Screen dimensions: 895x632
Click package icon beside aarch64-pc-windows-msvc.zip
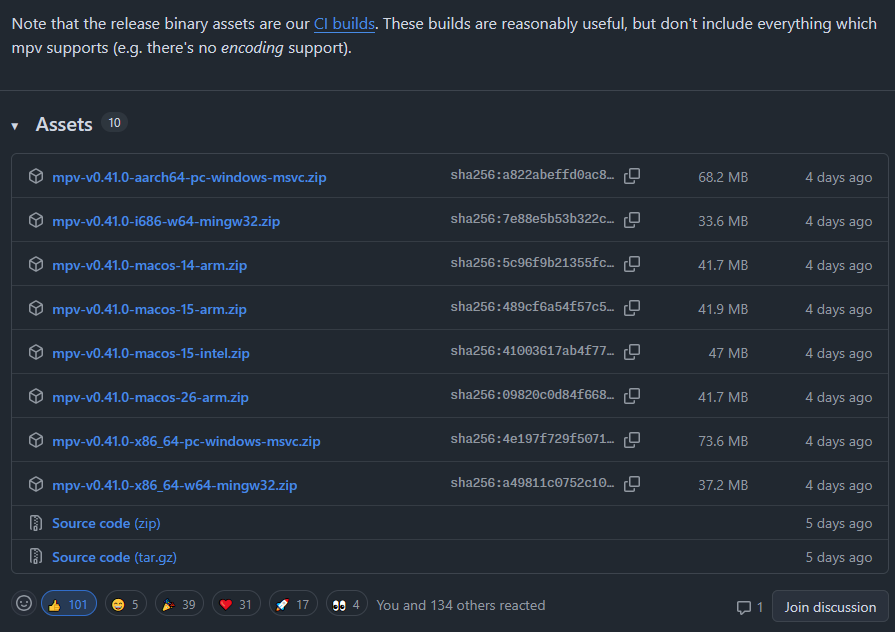36,176
